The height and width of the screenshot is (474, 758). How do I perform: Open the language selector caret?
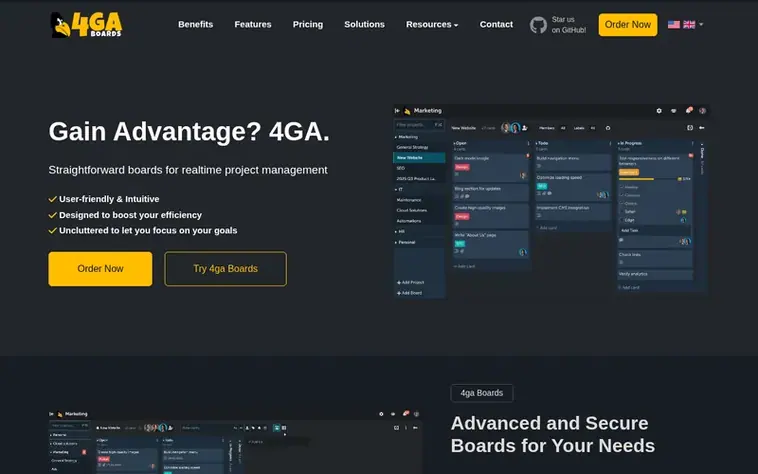701,25
